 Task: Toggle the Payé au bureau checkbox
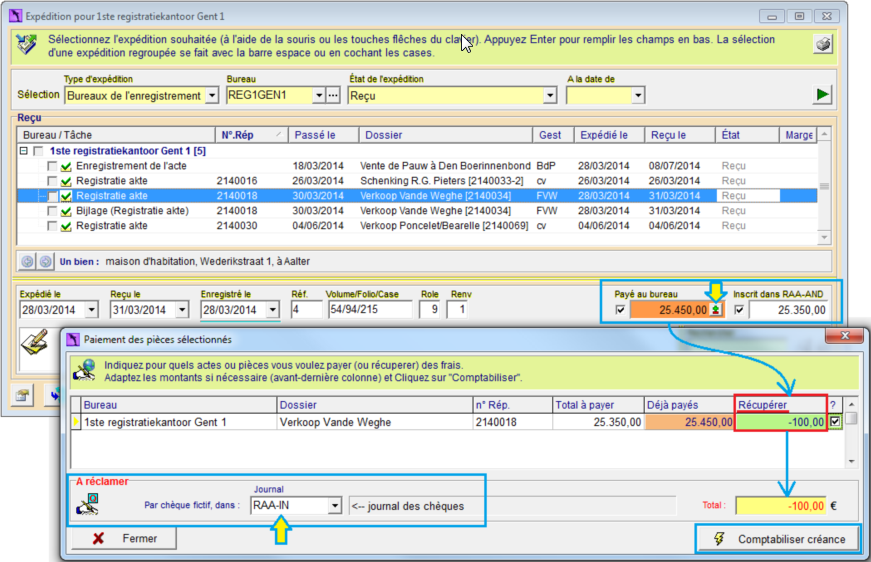tap(620, 310)
